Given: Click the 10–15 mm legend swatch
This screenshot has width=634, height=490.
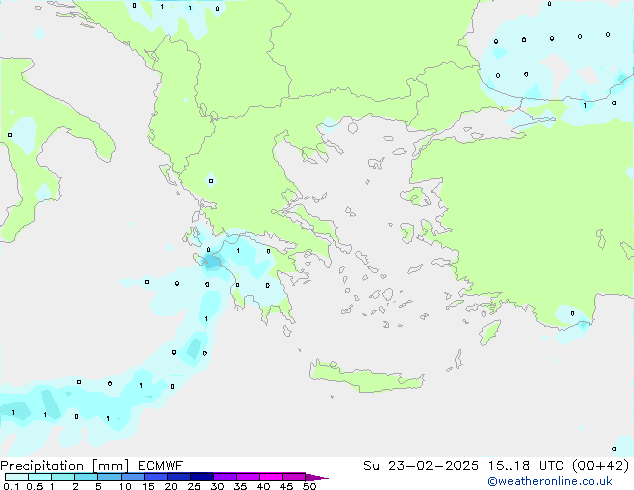Looking at the screenshot, I should pyautogui.click(x=133, y=477).
